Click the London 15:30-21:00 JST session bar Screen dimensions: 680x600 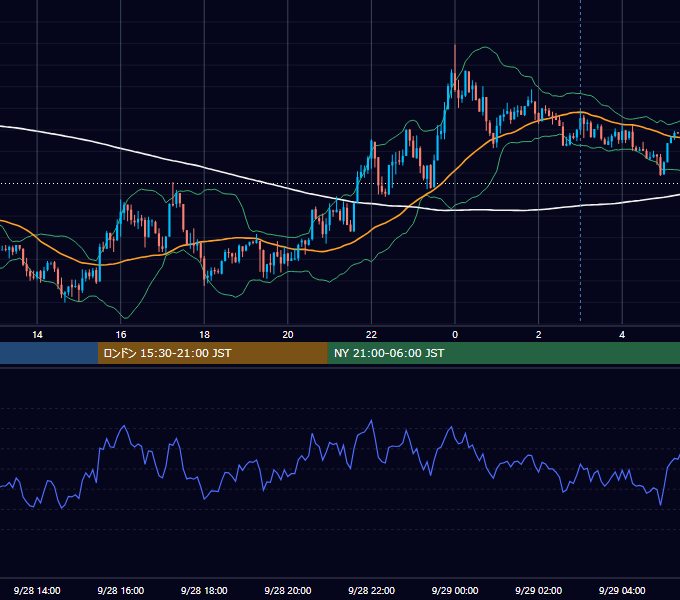(212, 353)
